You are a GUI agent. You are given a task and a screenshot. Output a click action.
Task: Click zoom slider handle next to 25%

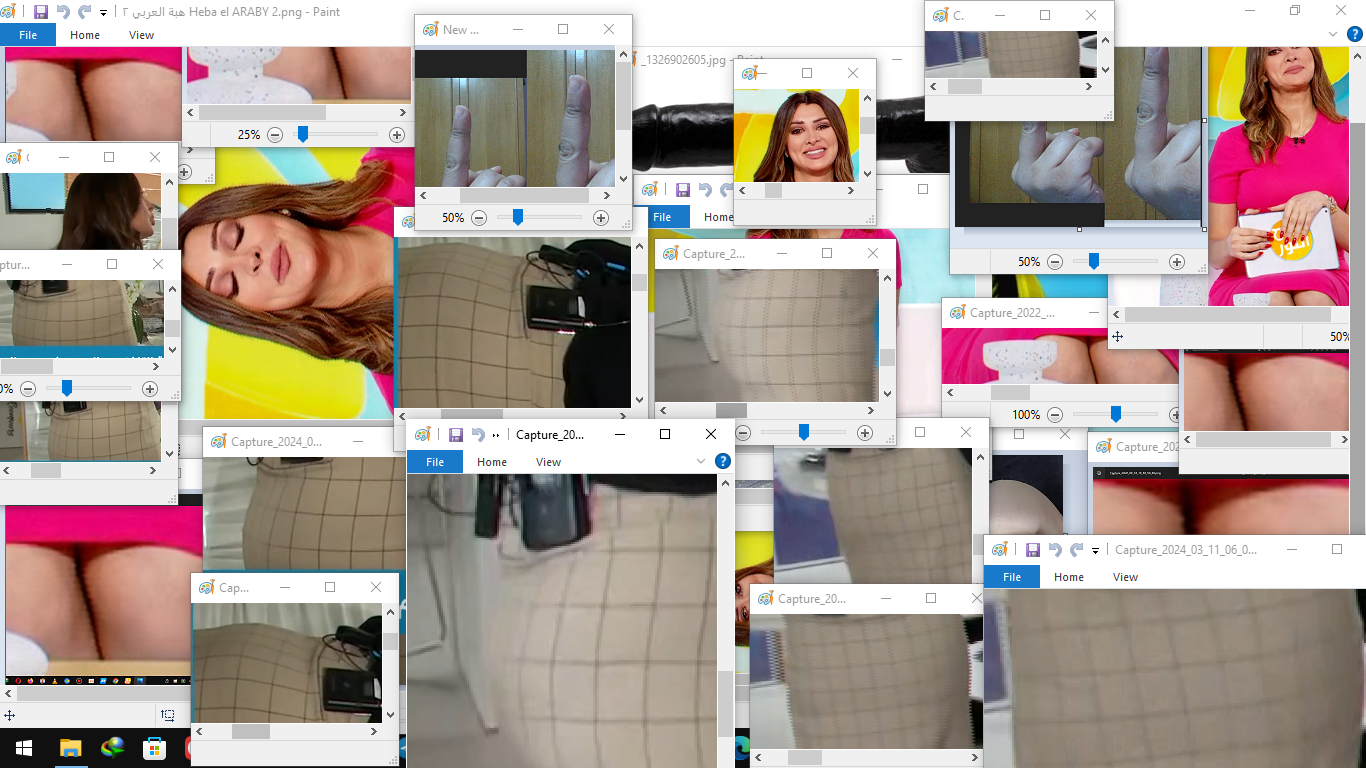point(302,134)
